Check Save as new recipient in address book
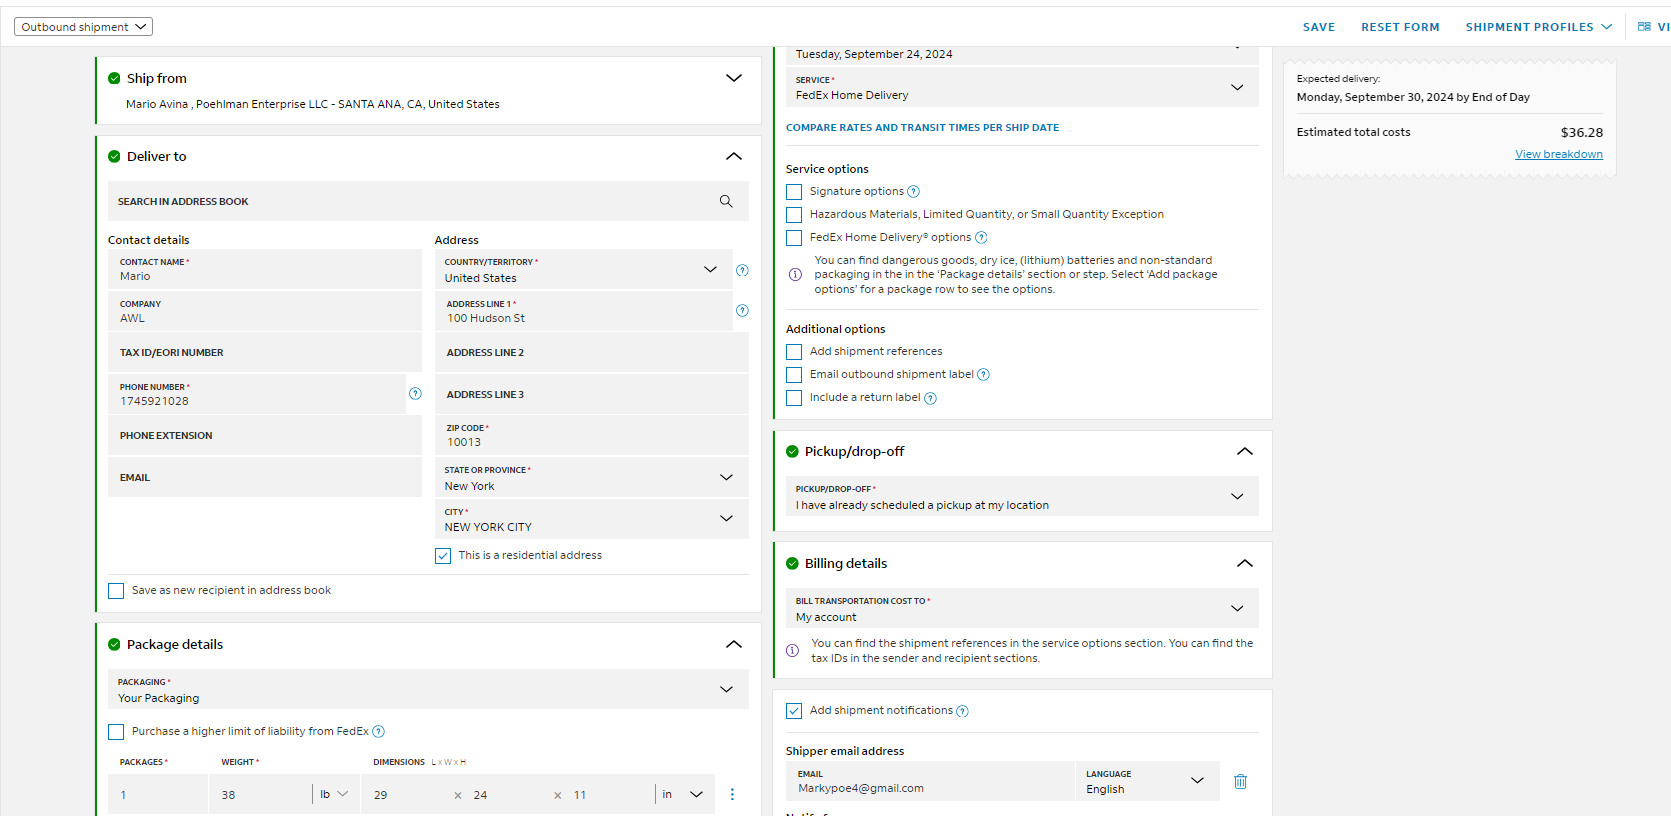 (116, 591)
